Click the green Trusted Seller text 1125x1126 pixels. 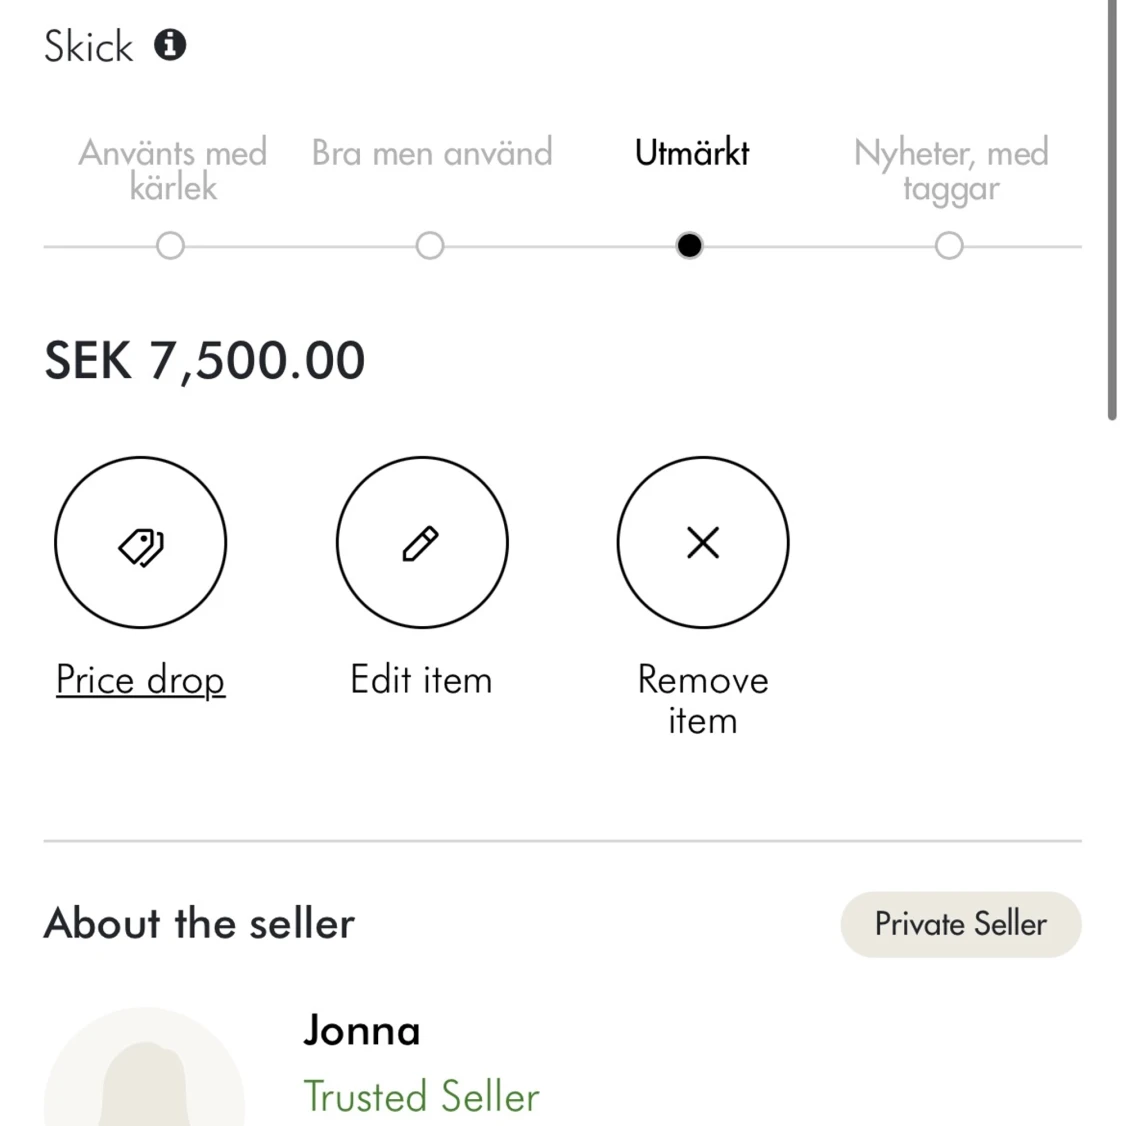[x=421, y=1096]
